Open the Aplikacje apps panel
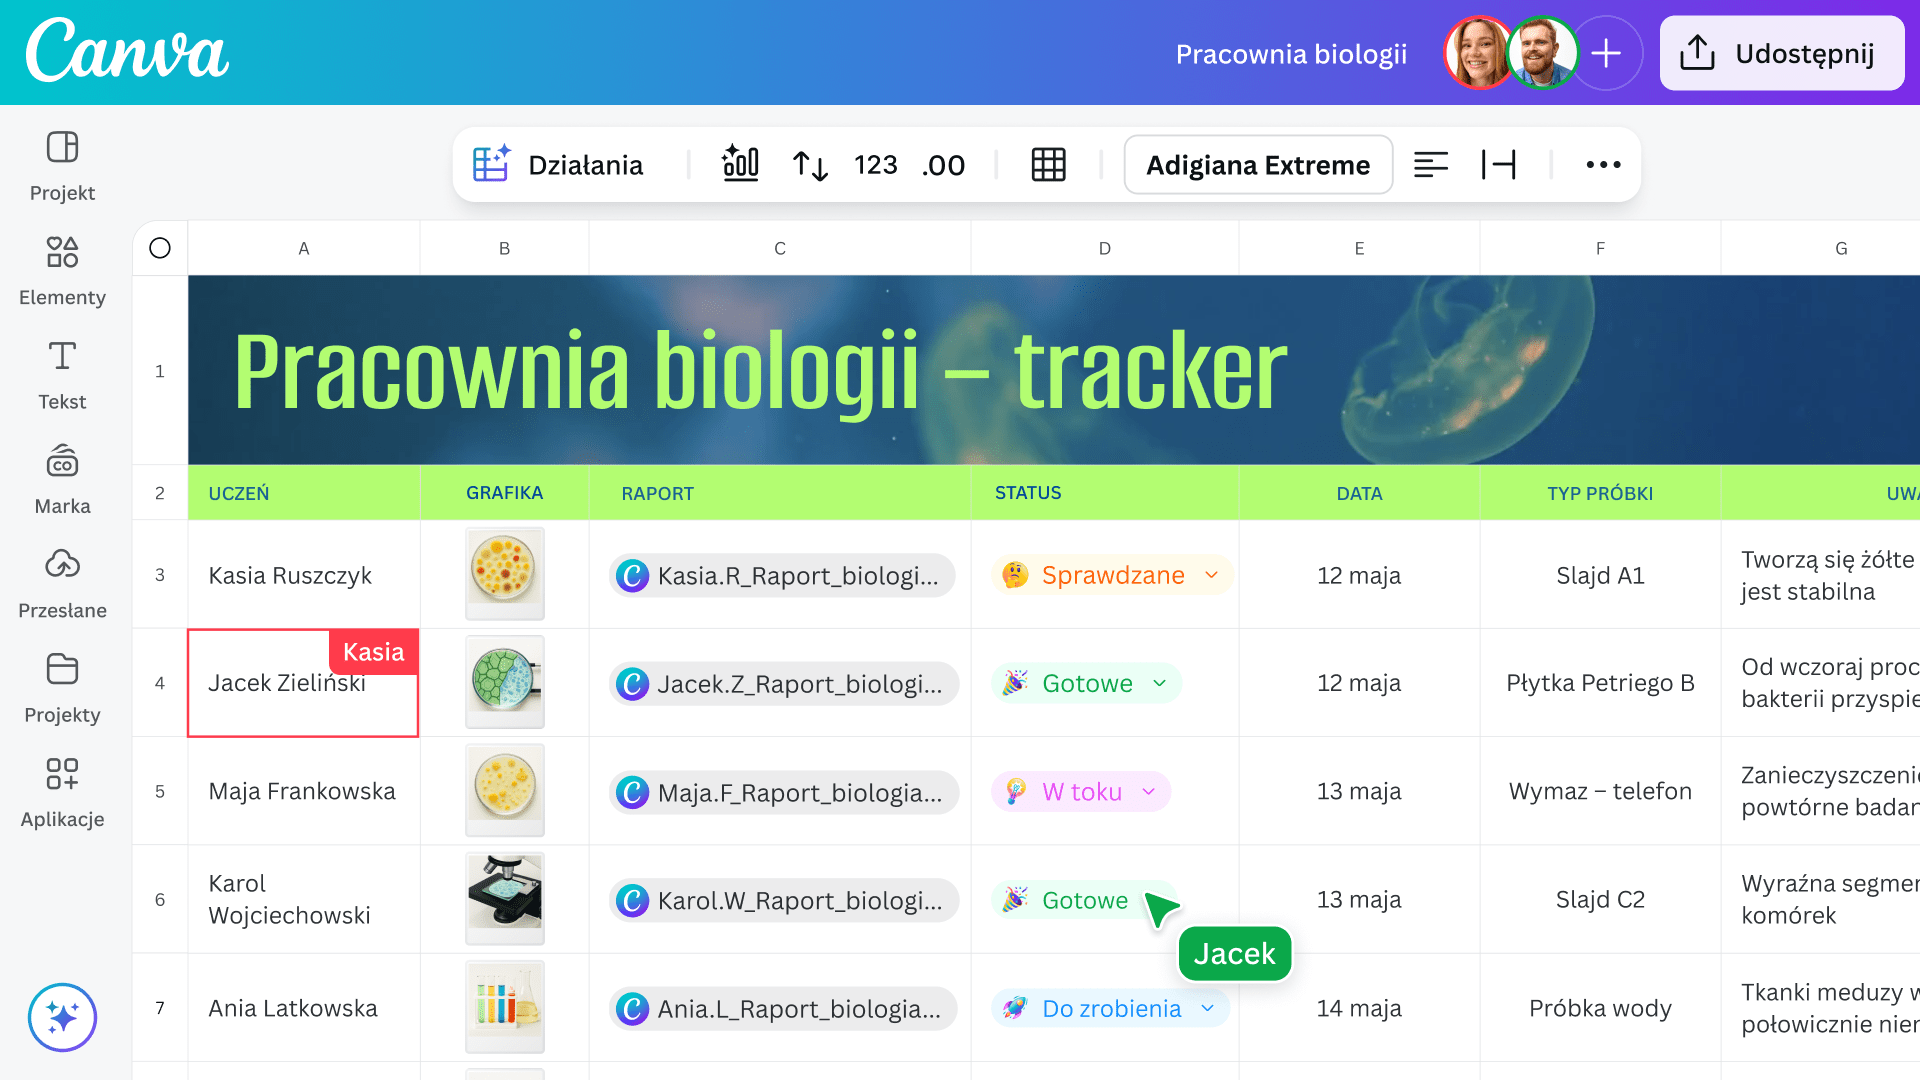 [x=62, y=793]
